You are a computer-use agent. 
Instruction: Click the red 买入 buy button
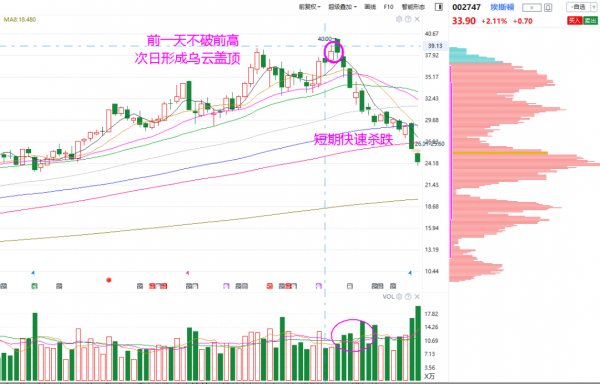pos(574,21)
